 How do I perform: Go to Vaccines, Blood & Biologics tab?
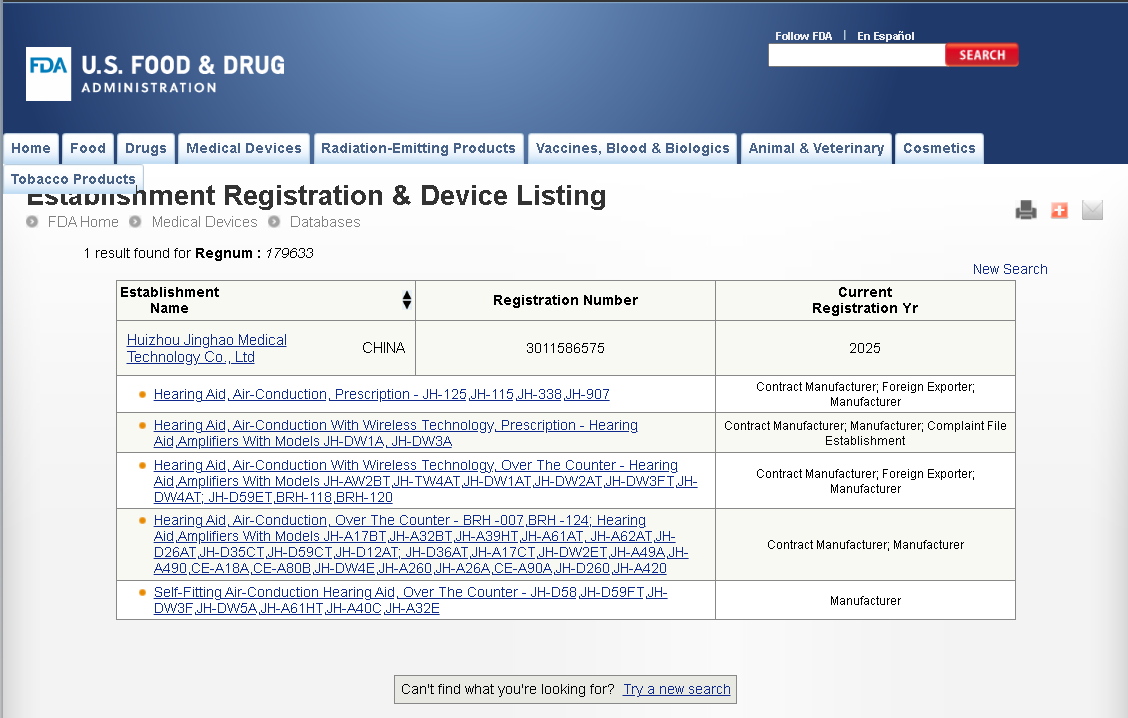click(x=632, y=148)
